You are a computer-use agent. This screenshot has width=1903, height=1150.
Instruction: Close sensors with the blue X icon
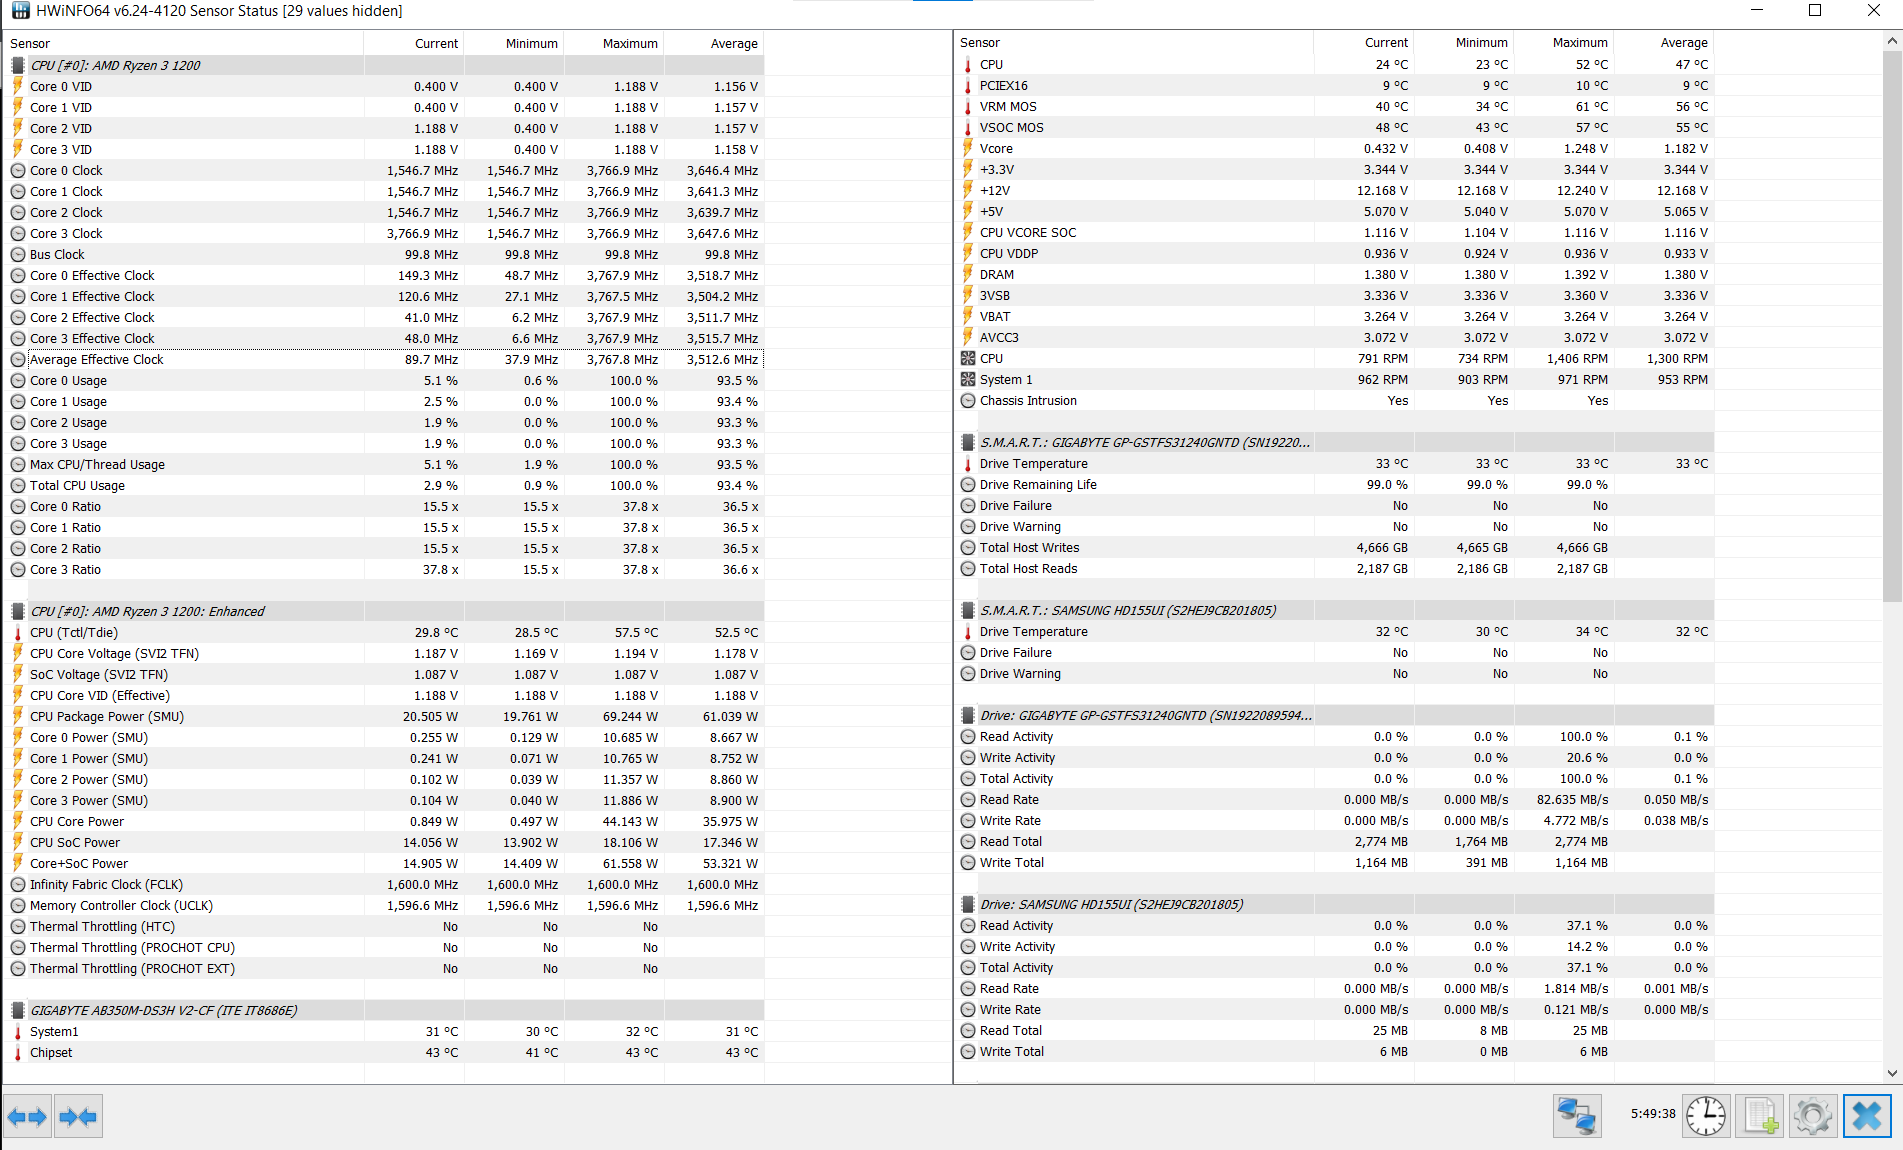click(1866, 1116)
